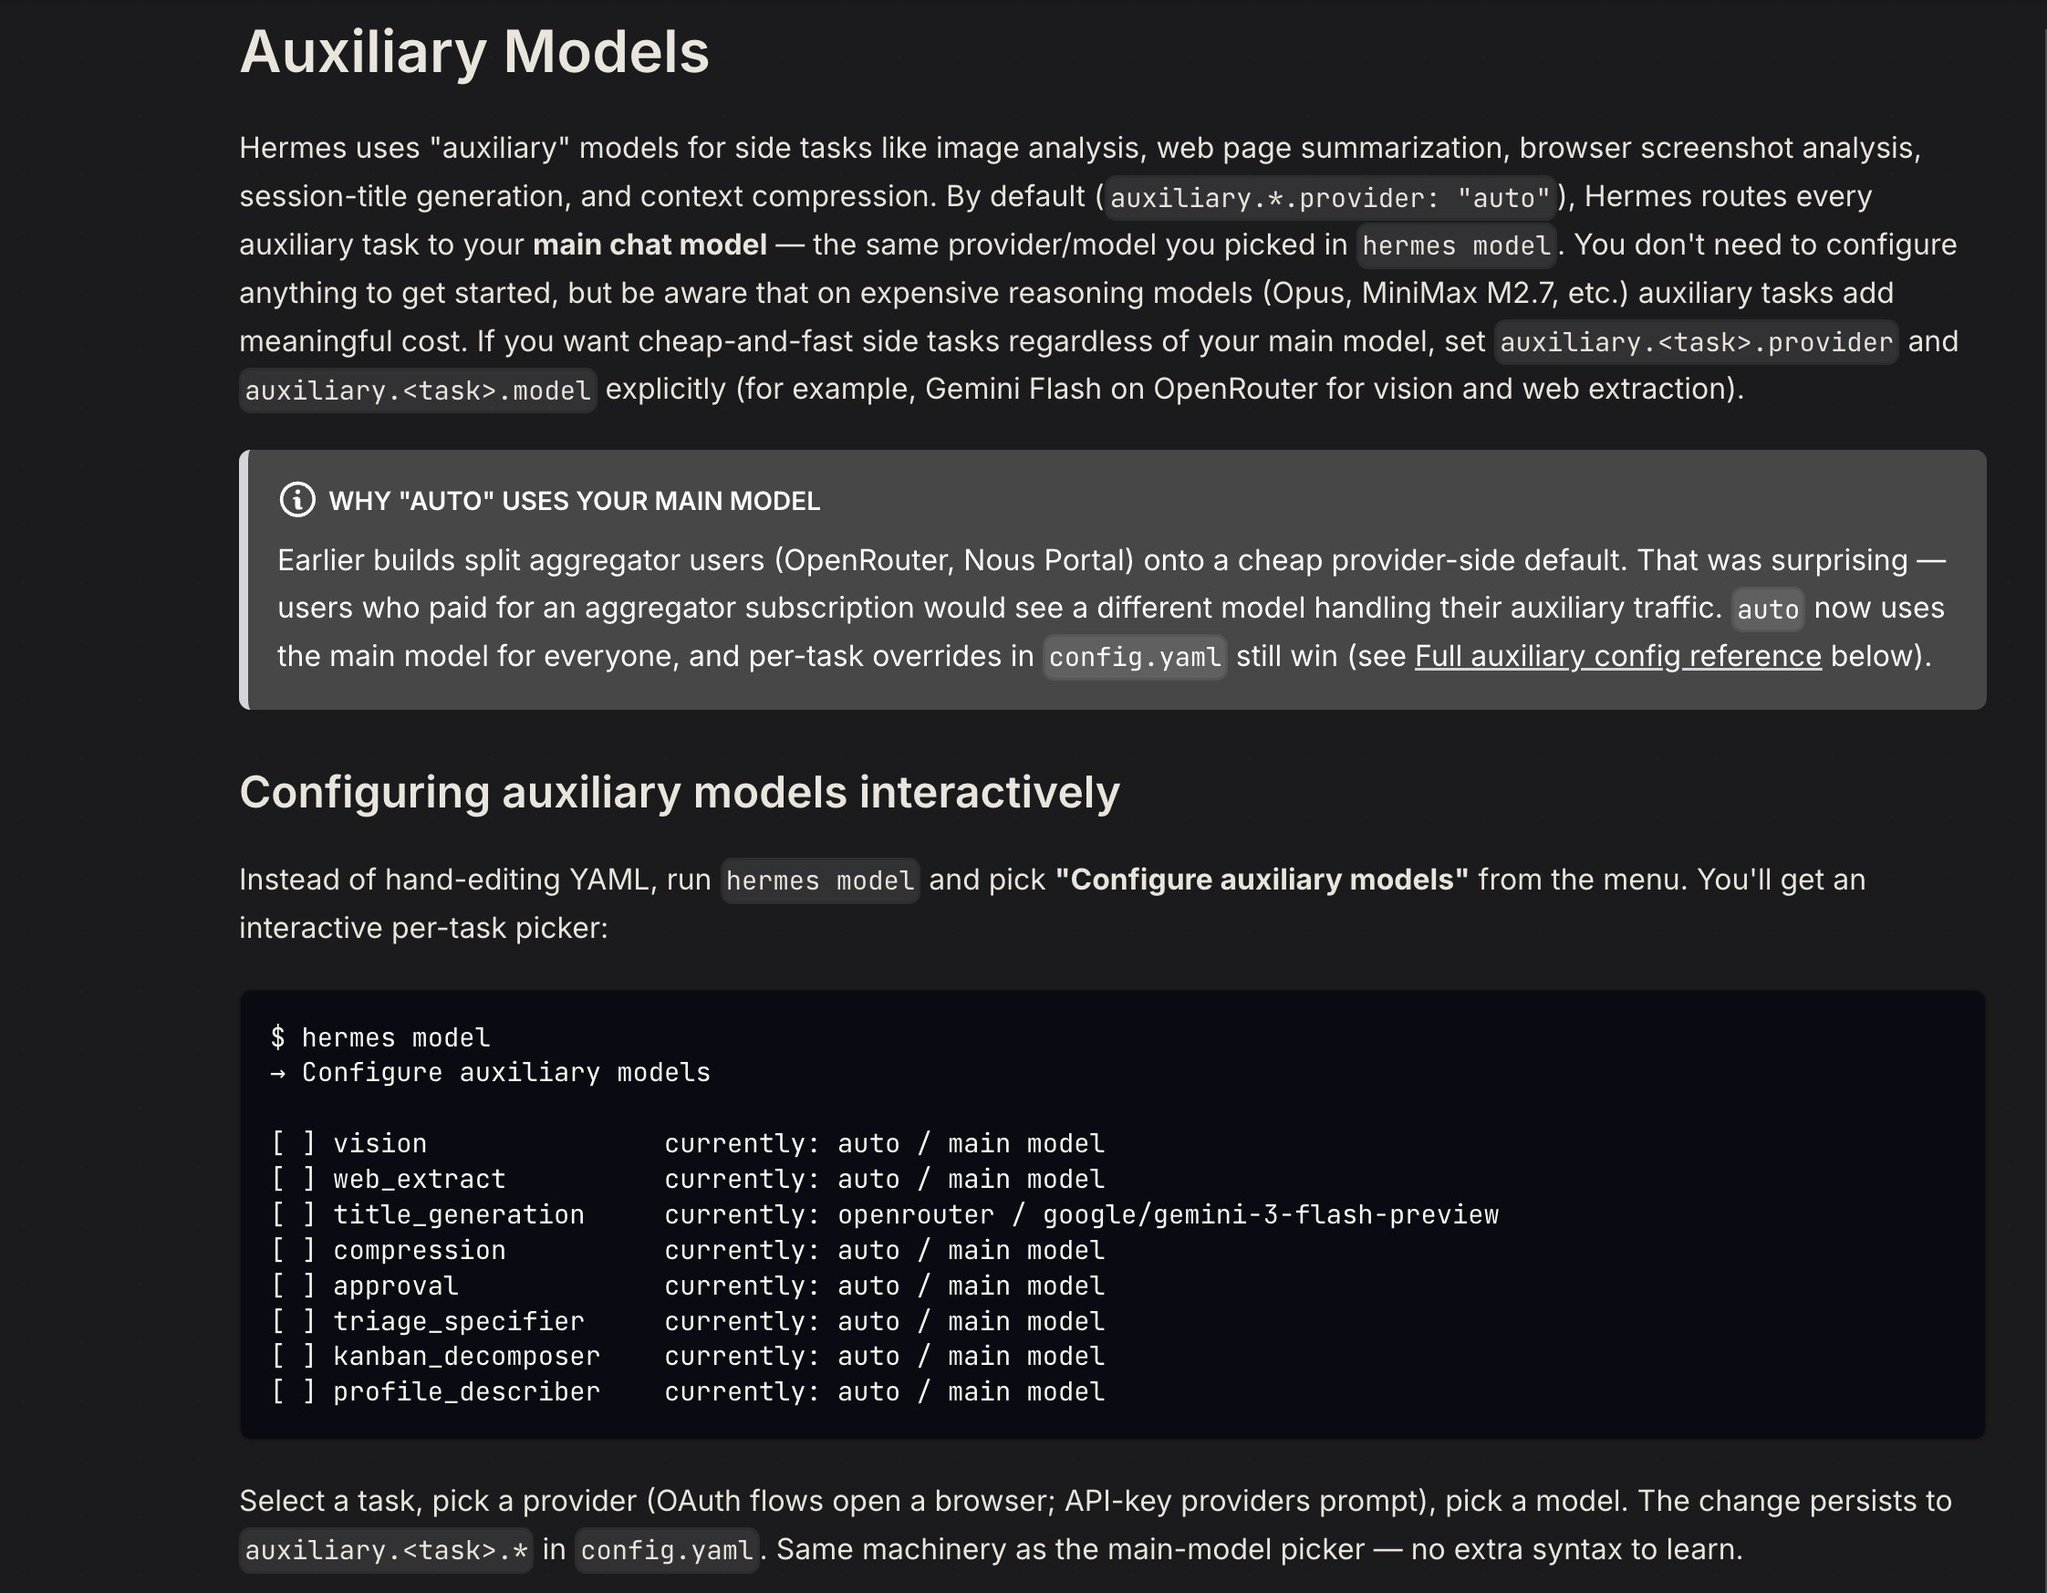Check the title_generation task checkbox

coord(293,1214)
